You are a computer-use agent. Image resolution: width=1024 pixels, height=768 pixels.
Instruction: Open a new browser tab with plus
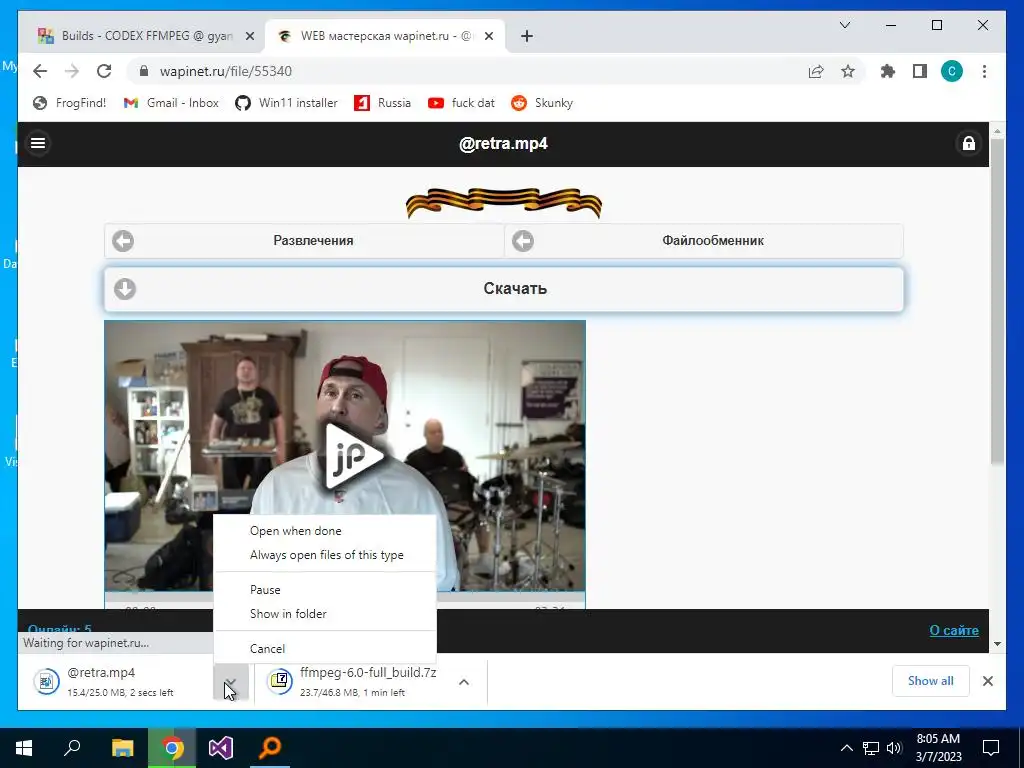click(526, 37)
